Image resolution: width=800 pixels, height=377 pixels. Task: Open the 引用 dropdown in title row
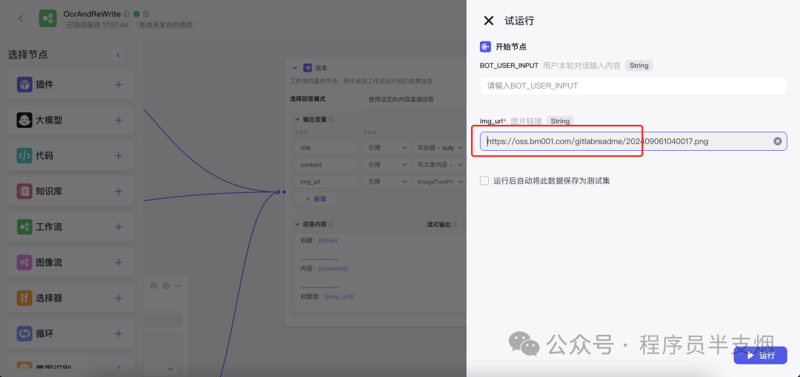pos(386,147)
